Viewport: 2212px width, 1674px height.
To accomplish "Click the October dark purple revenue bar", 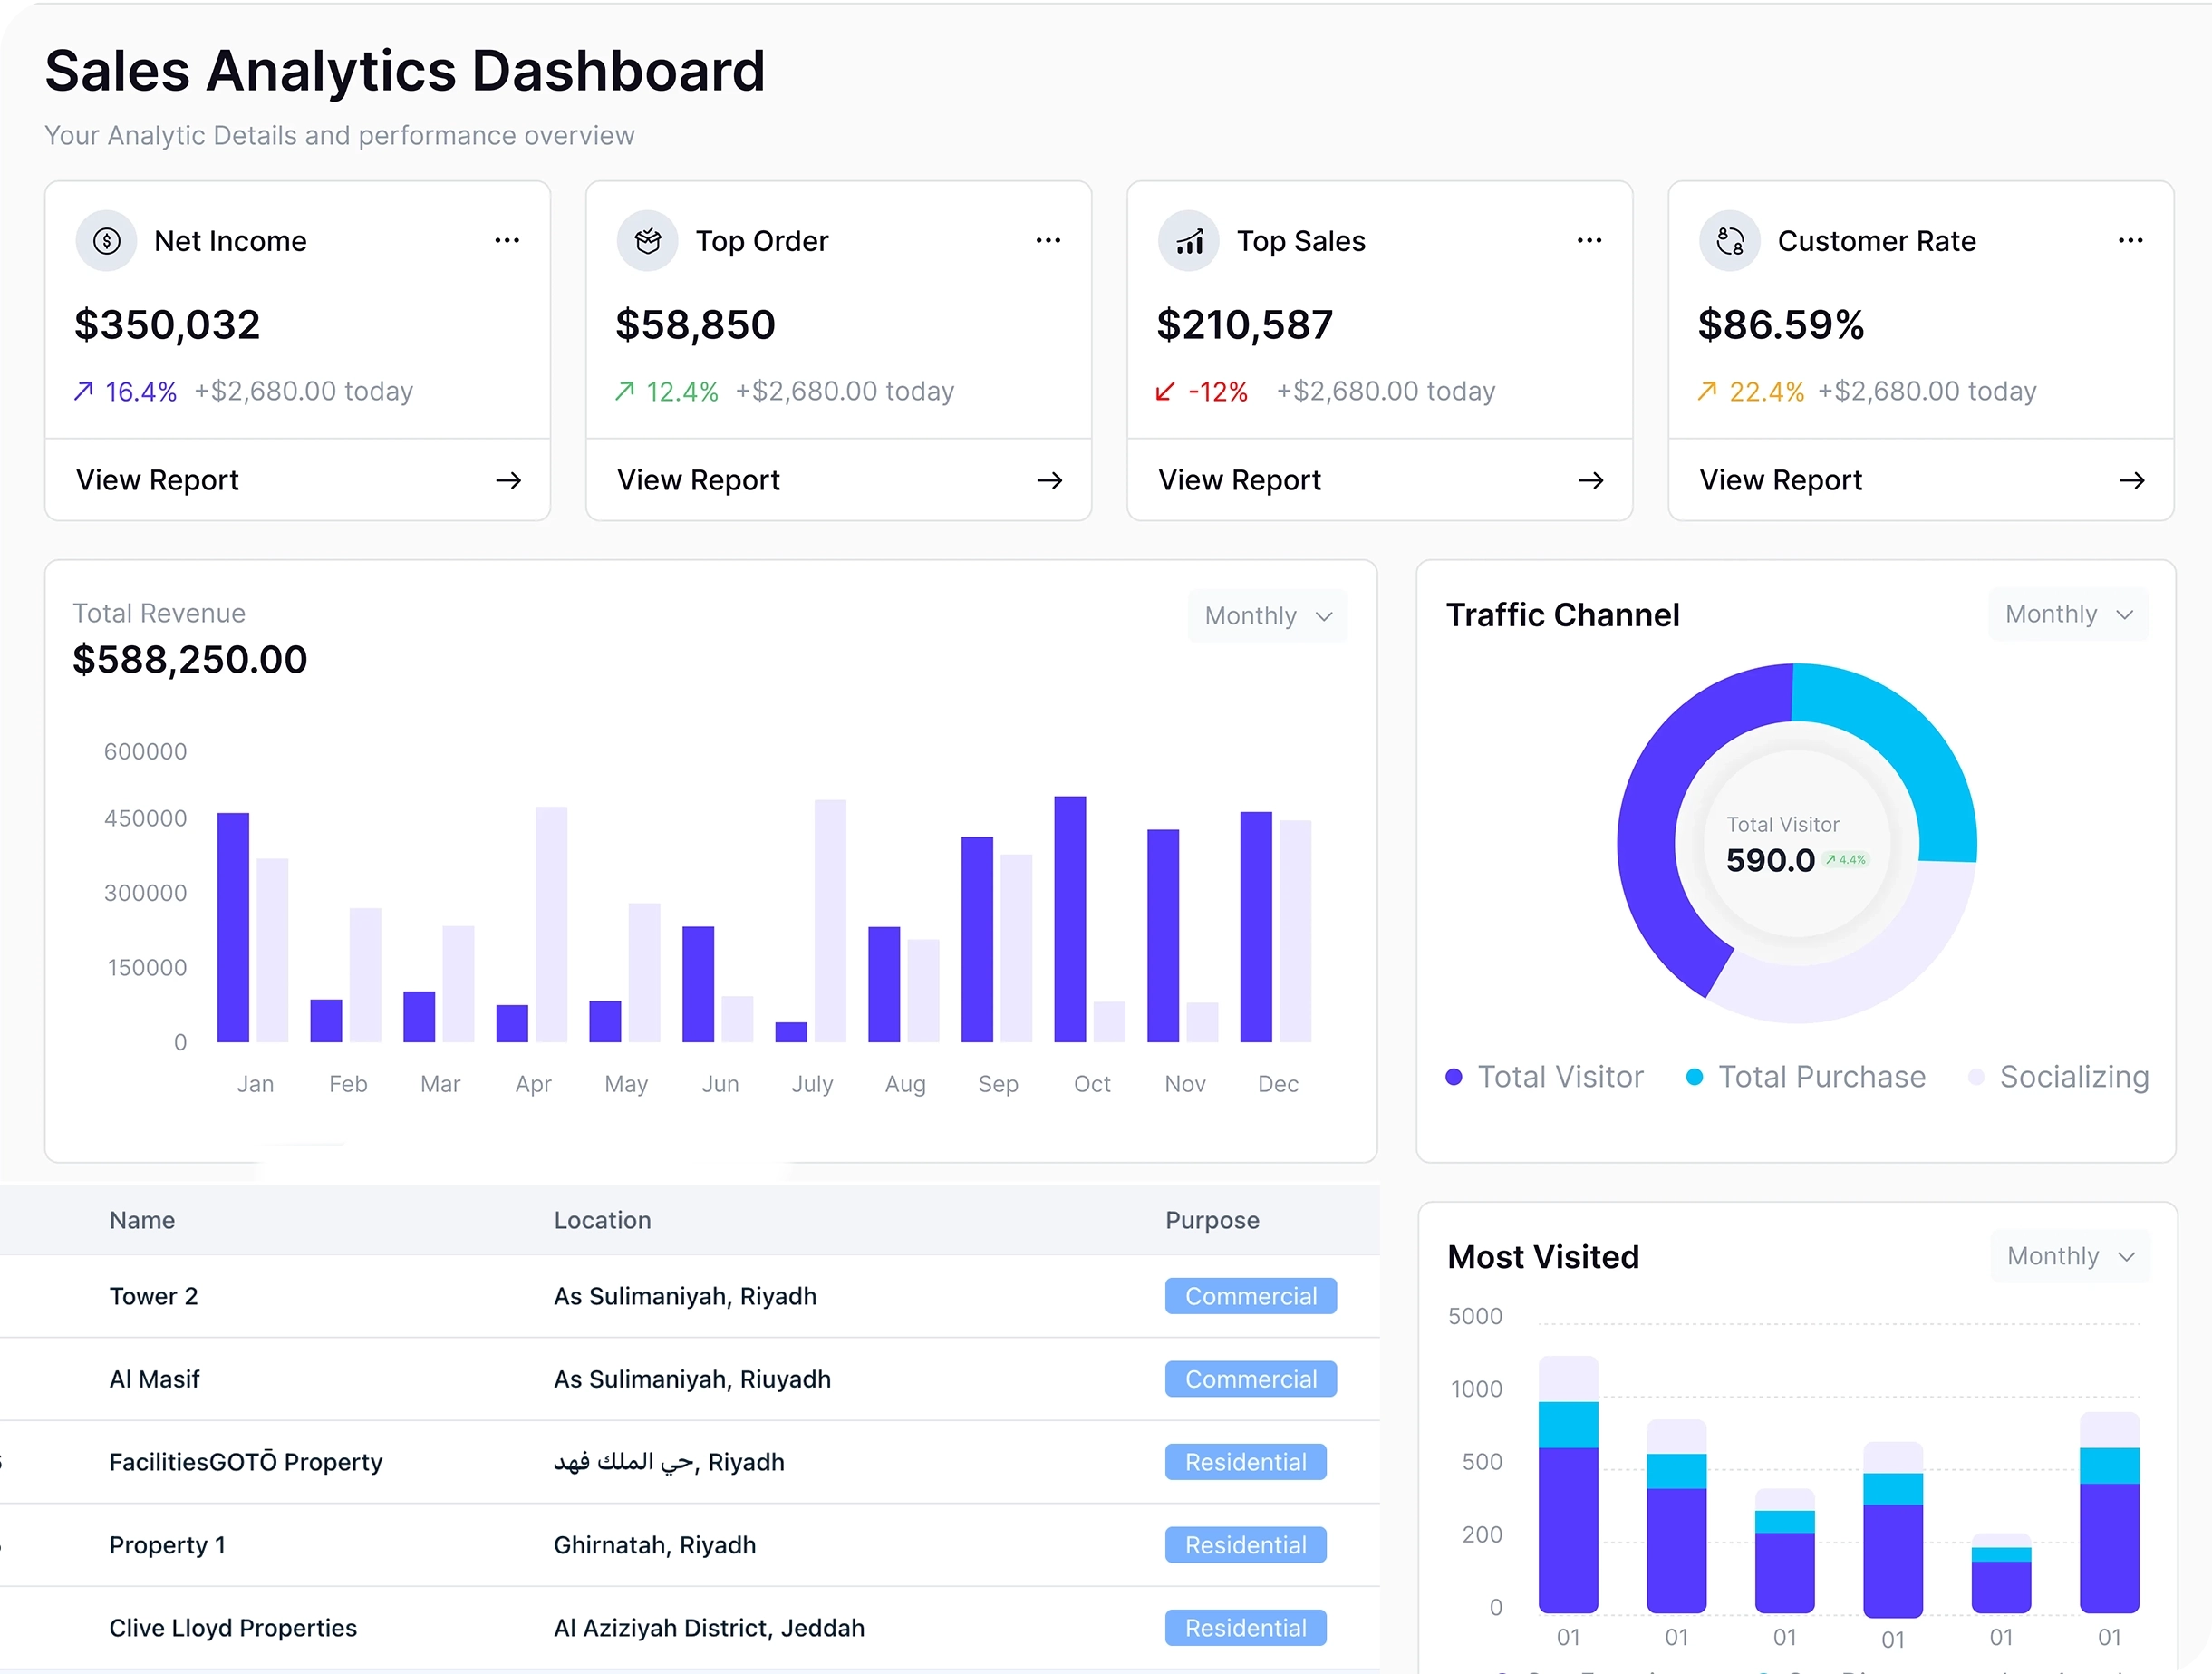I will tap(1070, 919).
